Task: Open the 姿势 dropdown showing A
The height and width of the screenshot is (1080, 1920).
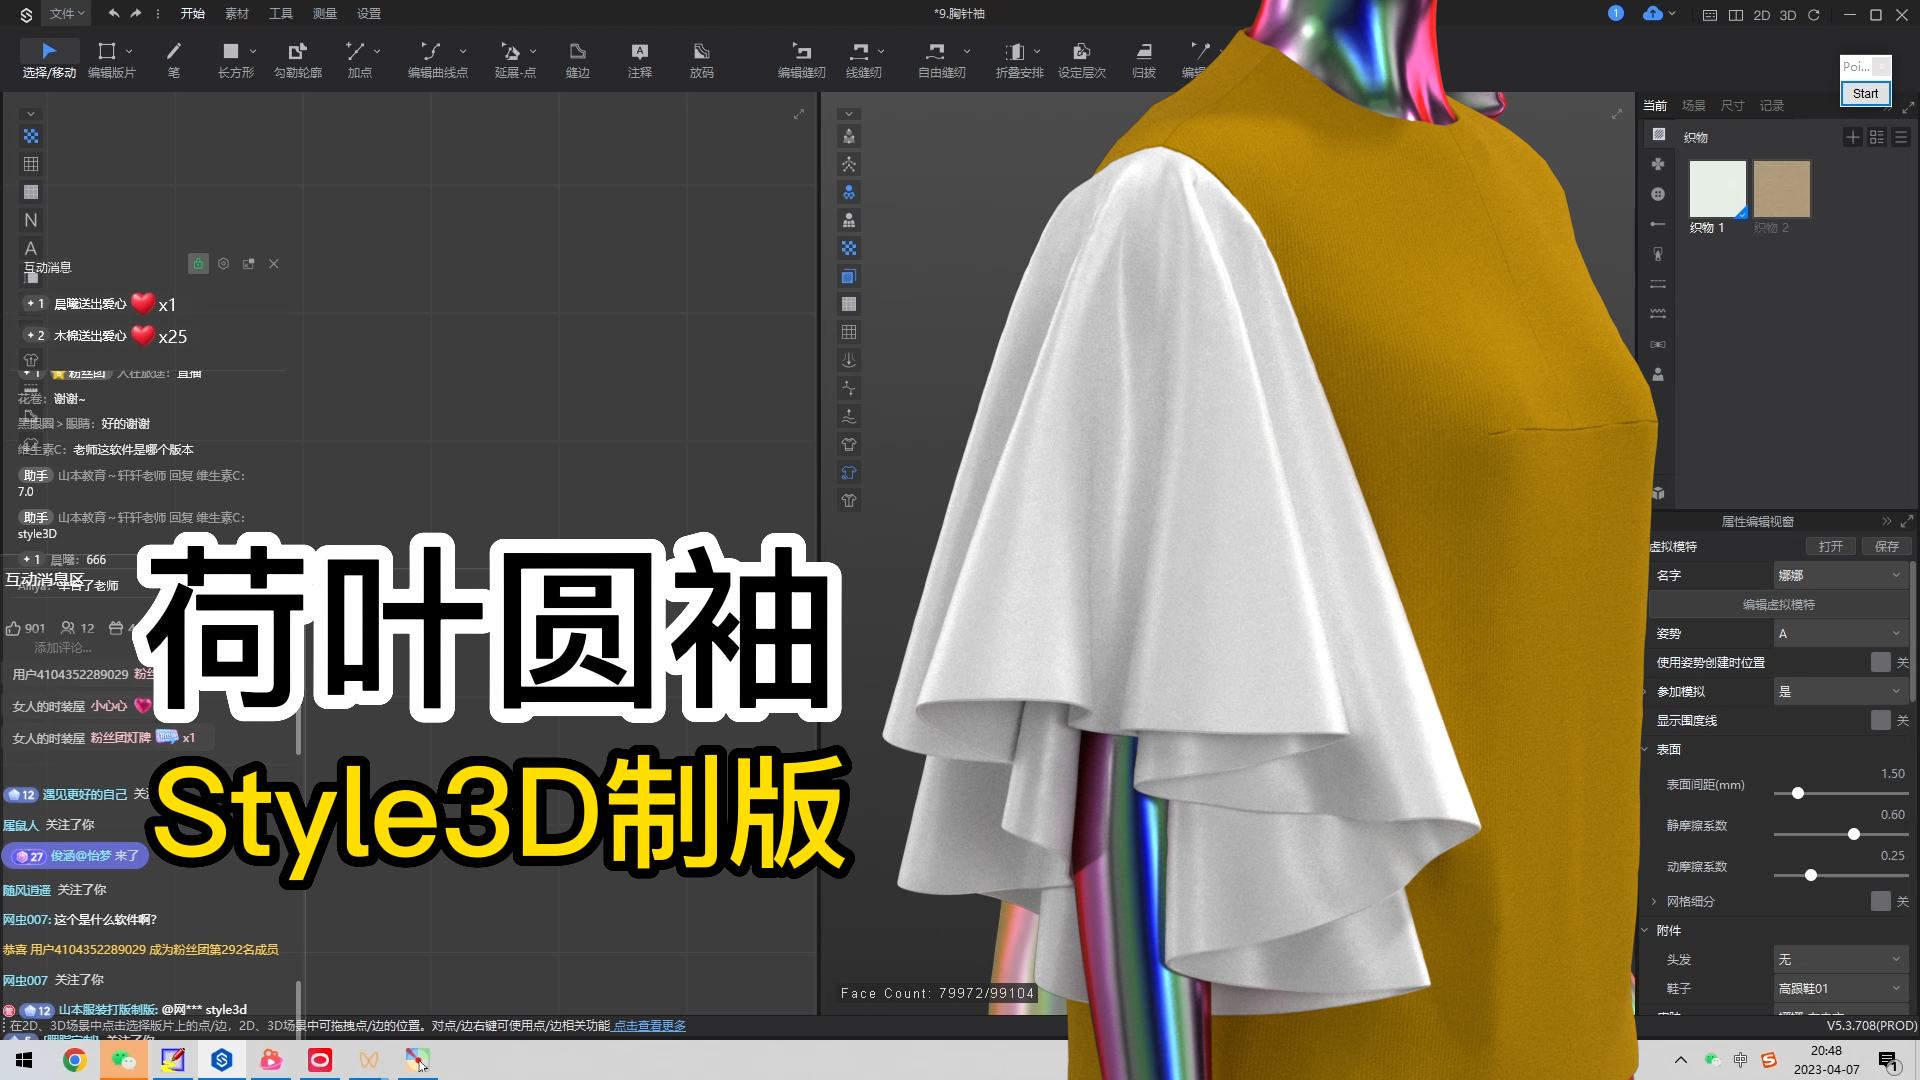Action: pos(1840,633)
